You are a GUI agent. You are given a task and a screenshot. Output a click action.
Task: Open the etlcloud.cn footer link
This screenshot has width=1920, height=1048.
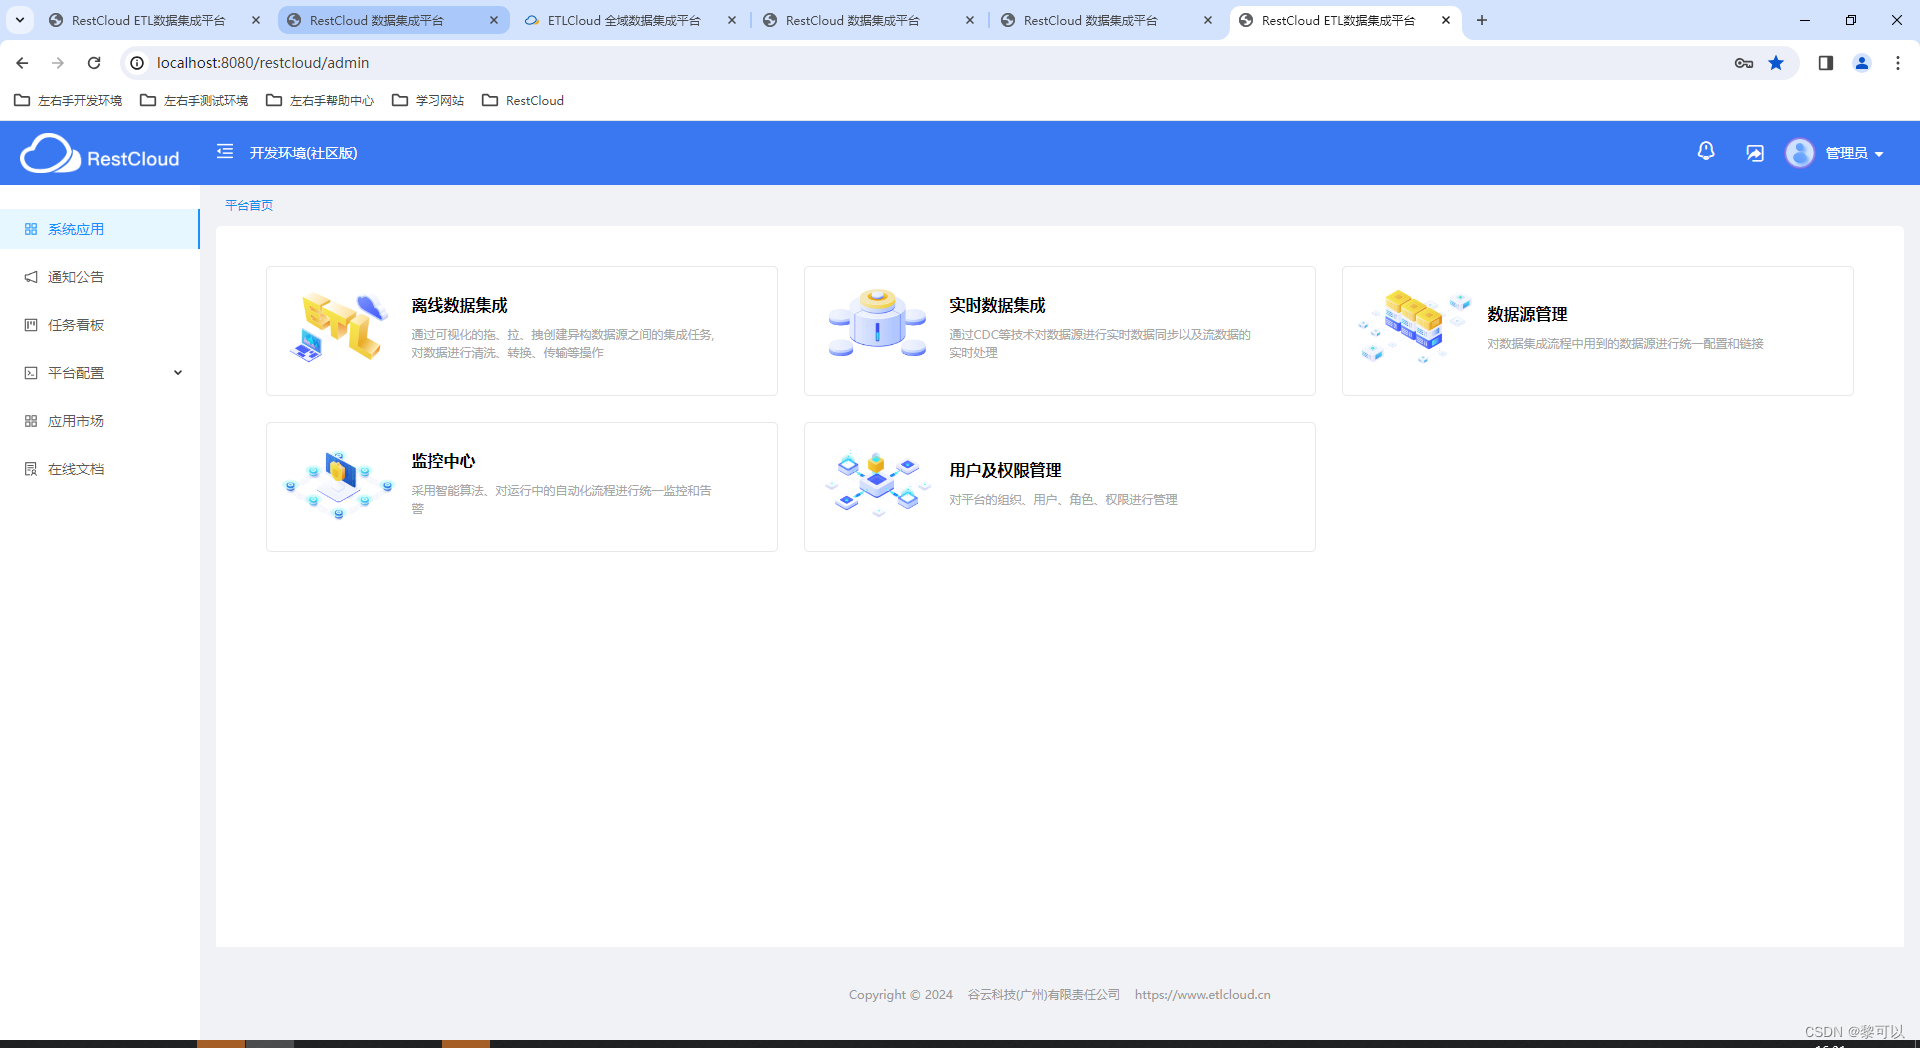[x=1202, y=994]
